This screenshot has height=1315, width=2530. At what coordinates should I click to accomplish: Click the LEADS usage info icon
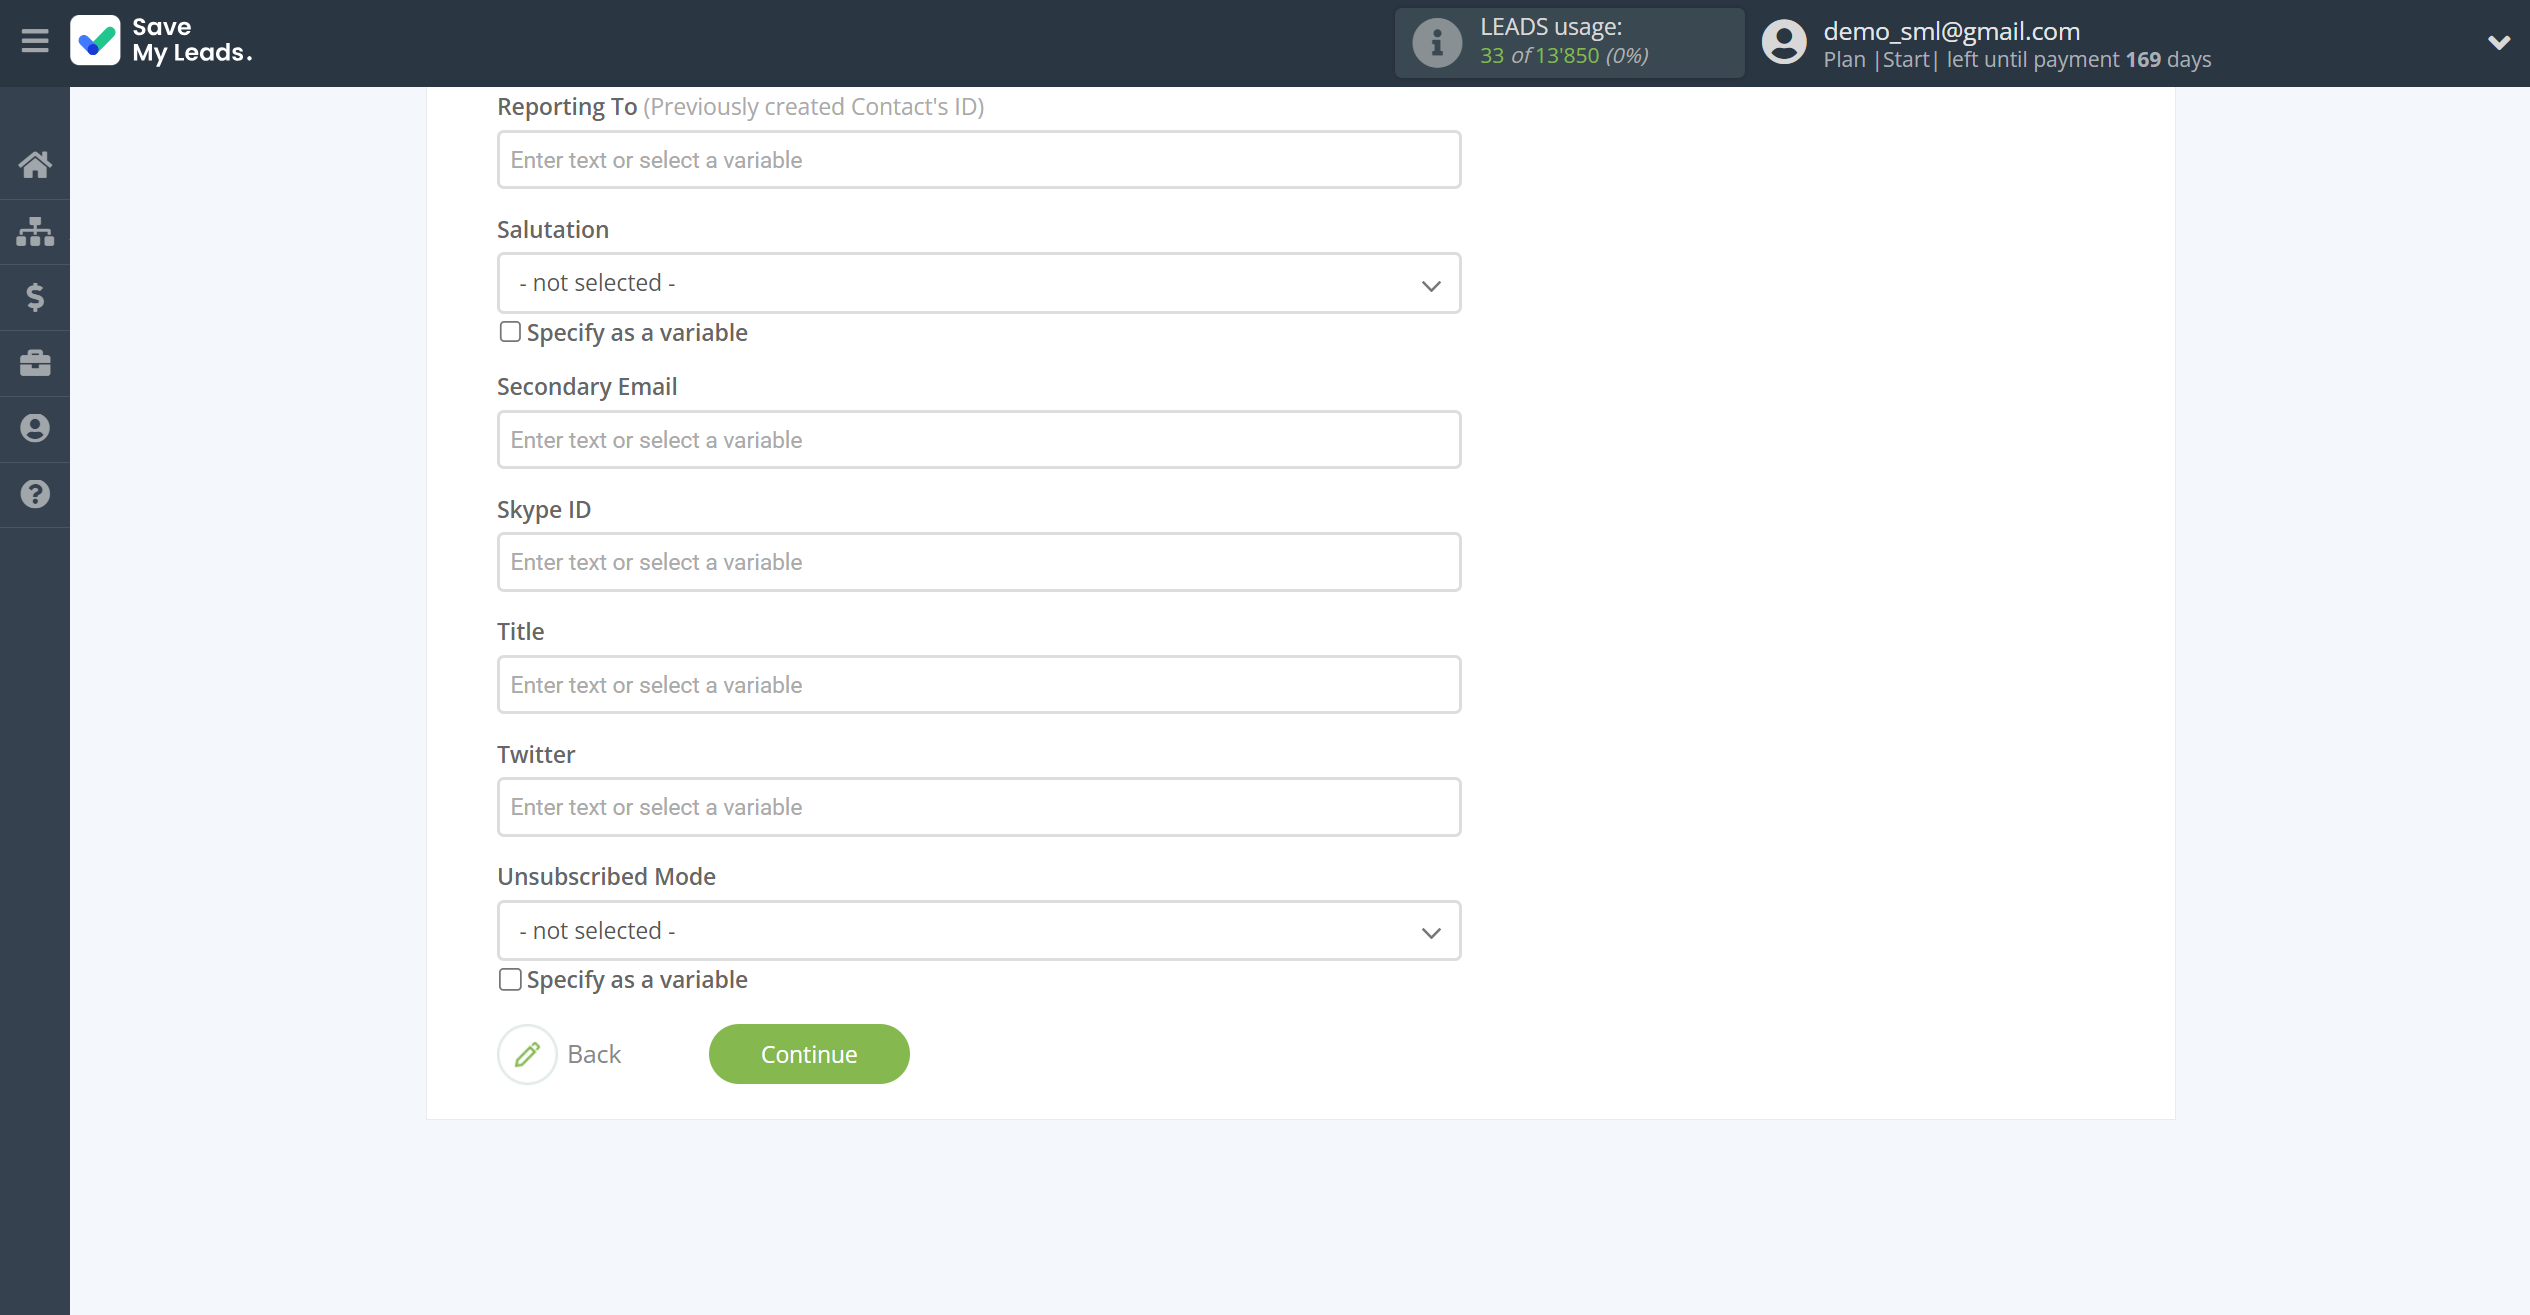coord(1437,43)
